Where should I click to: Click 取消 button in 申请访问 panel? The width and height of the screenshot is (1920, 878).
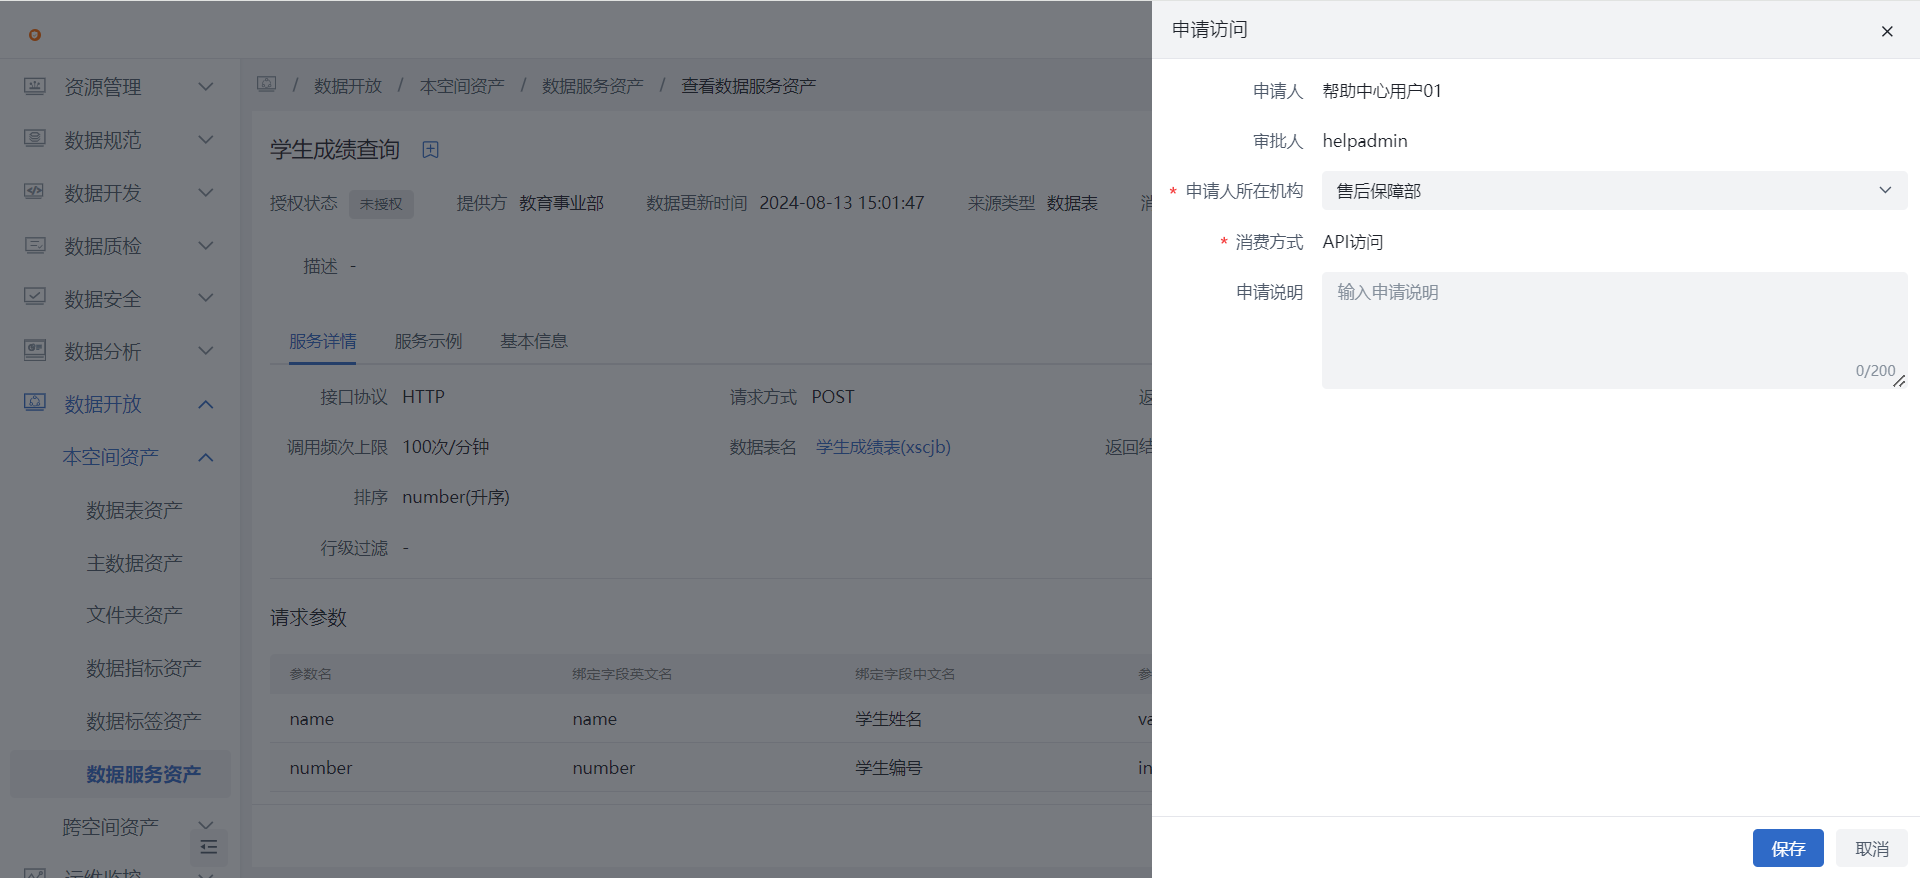[1872, 848]
